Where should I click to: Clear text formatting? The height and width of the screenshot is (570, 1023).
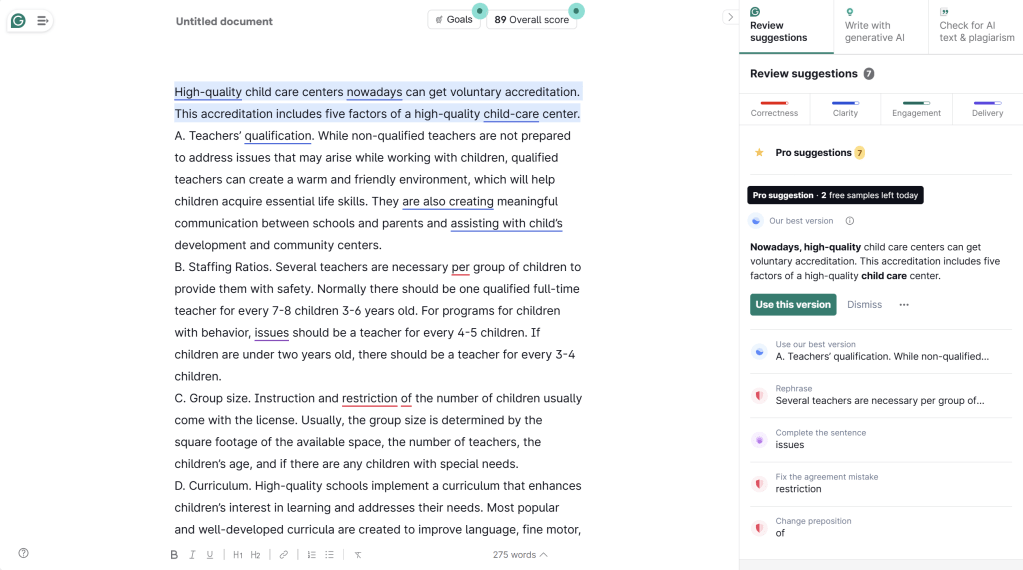tap(358, 555)
